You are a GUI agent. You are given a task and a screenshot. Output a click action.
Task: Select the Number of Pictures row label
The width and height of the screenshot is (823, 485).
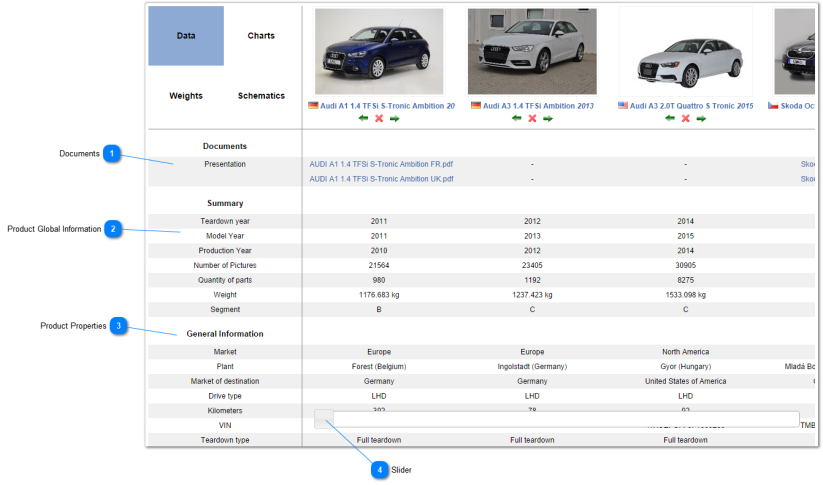[x=225, y=266]
